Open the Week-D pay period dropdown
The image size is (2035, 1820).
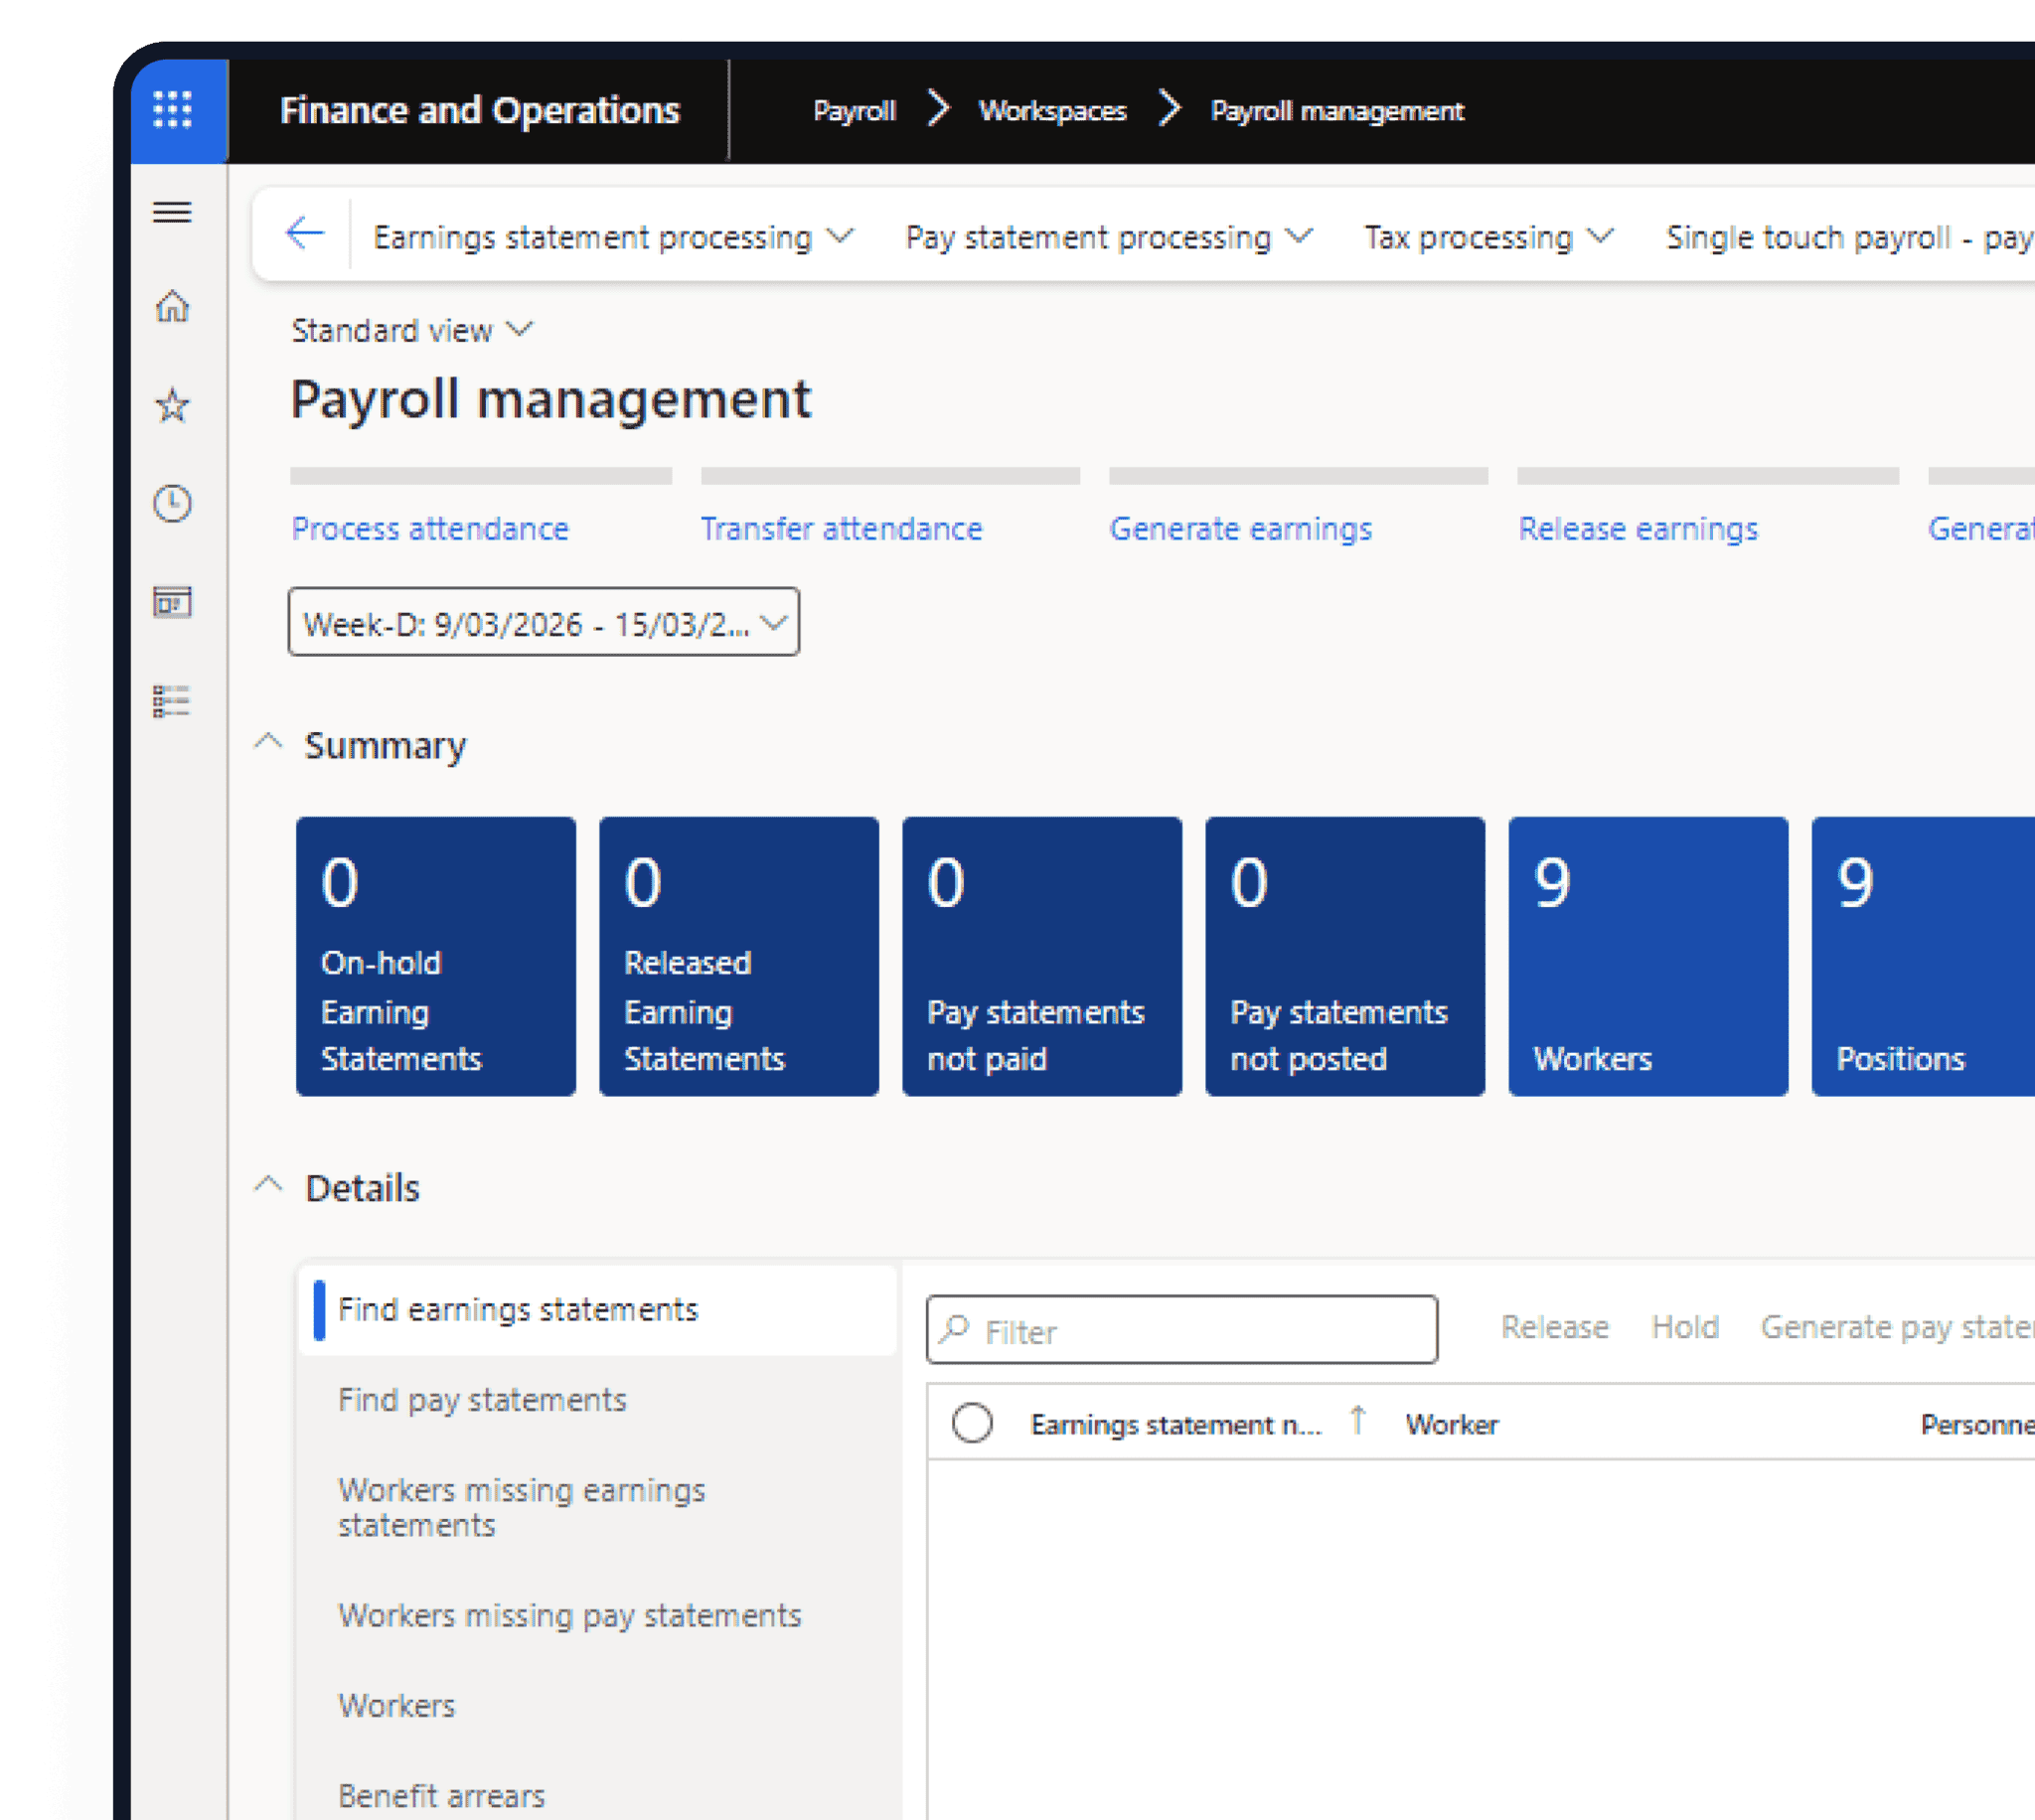pyautogui.click(x=544, y=622)
